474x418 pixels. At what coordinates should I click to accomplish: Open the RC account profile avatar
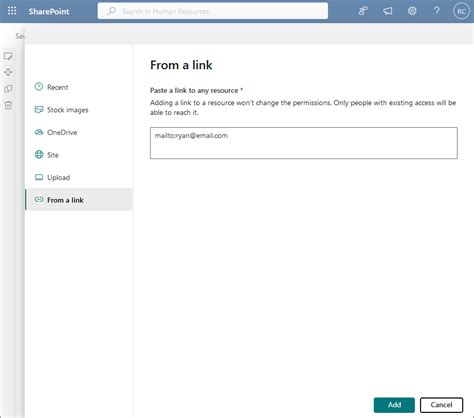pos(461,11)
